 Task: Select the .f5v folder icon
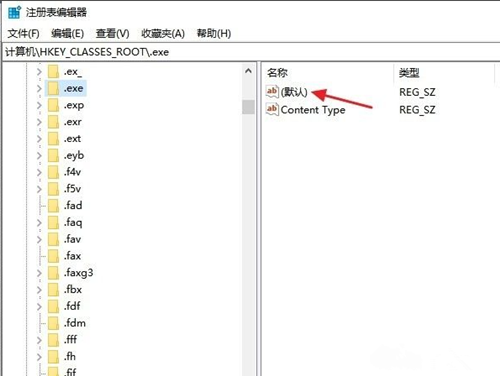click(53, 189)
